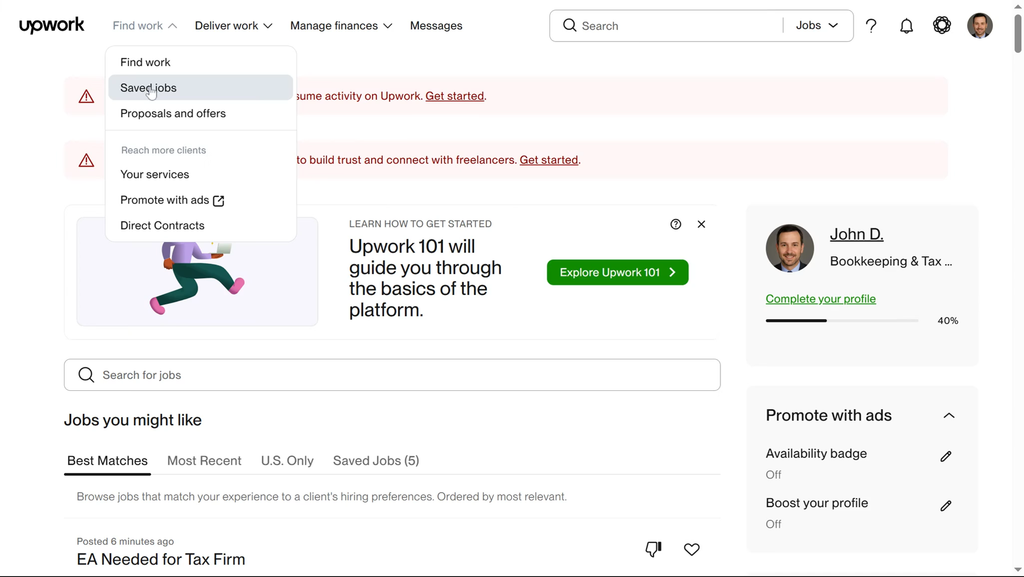Collapse the Promote with ads section
Image resolution: width=1024 pixels, height=577 pixels.
click(x=949, y=416)
